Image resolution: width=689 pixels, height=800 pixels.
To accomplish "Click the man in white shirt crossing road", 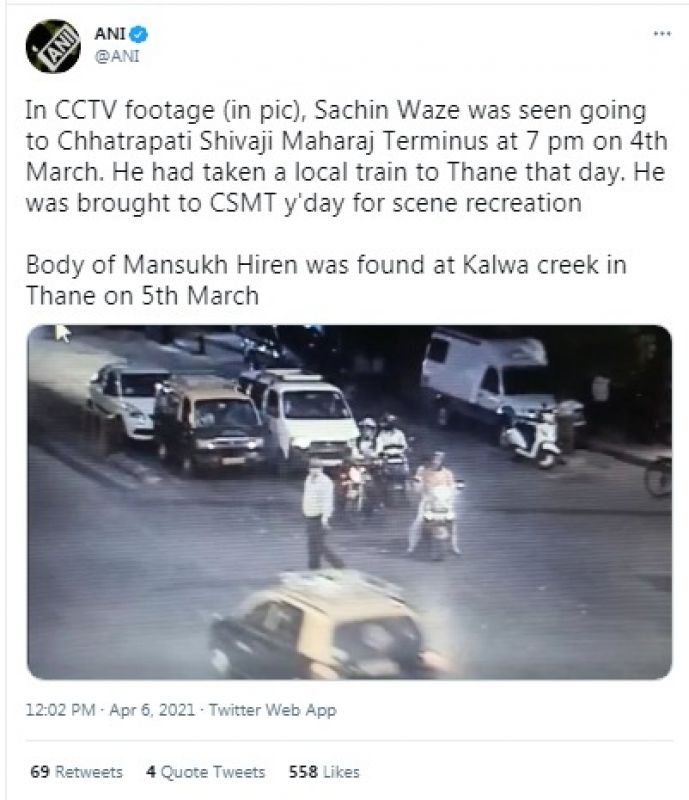I will click(319, 512).
